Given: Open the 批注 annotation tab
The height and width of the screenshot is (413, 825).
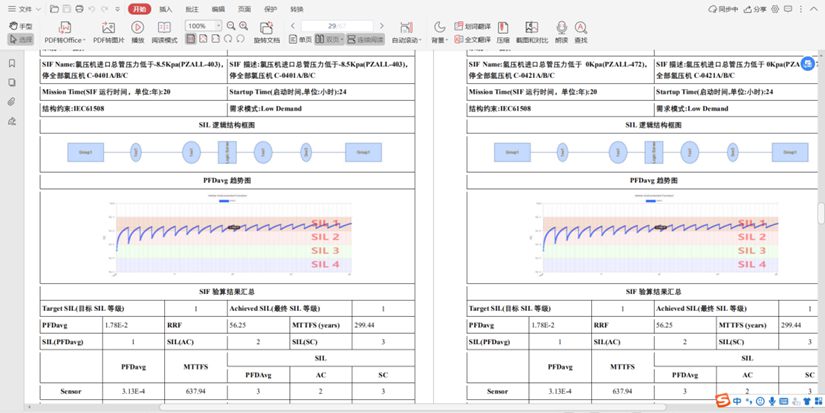Looking at the screenshot, I should click(192, 9).
